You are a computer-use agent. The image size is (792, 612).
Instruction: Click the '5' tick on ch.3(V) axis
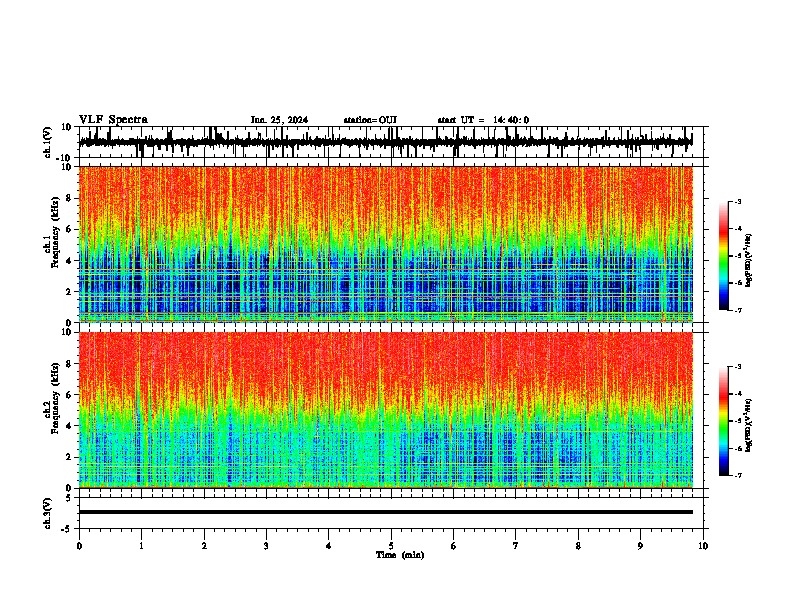tap(69, 497)
